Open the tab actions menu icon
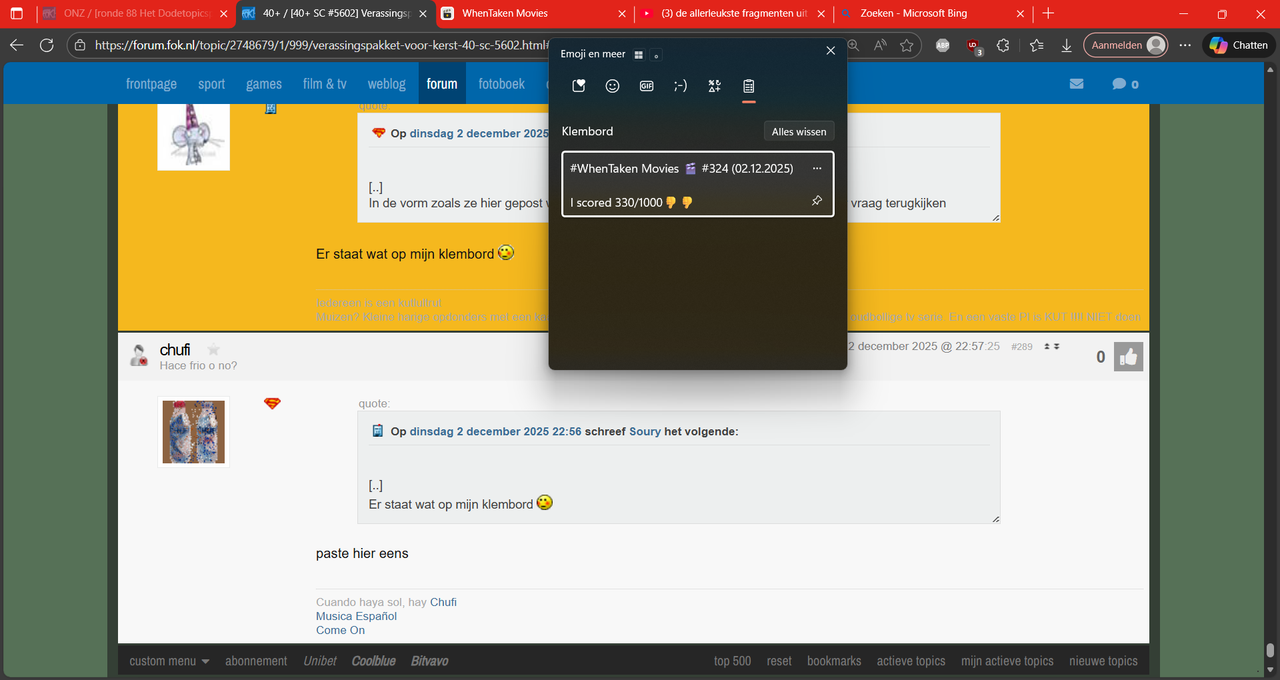Image resolution: width=1280 pixels, height=680 pixels. click(16, 14)
